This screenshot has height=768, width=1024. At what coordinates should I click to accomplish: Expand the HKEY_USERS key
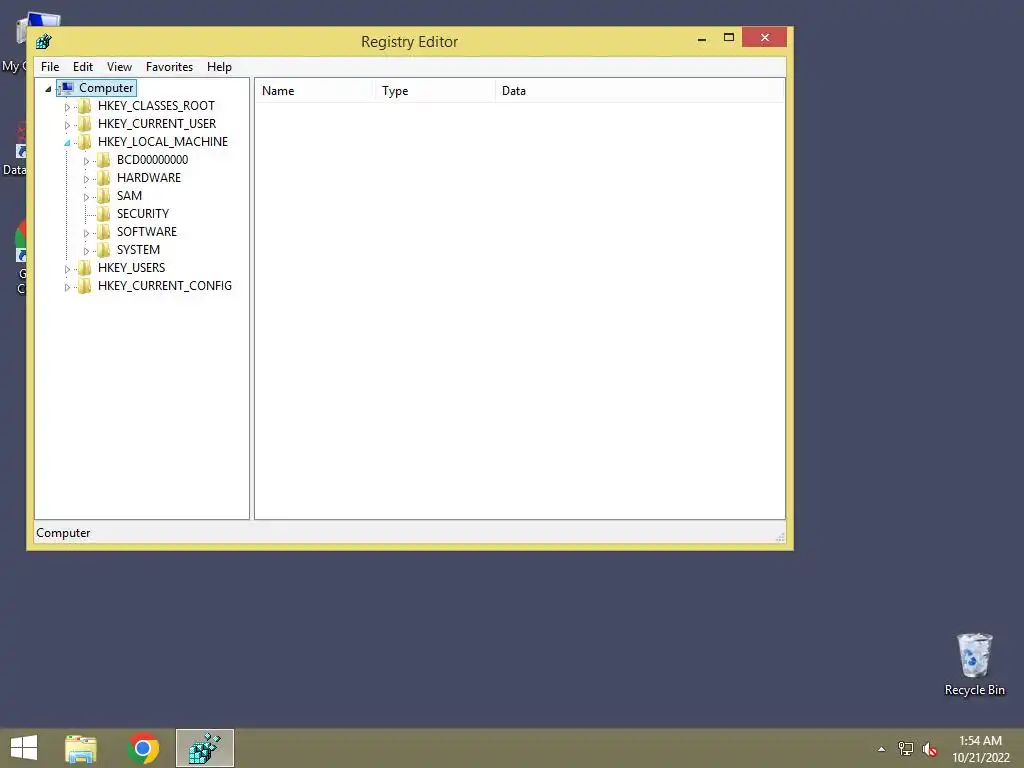[67, 269]
